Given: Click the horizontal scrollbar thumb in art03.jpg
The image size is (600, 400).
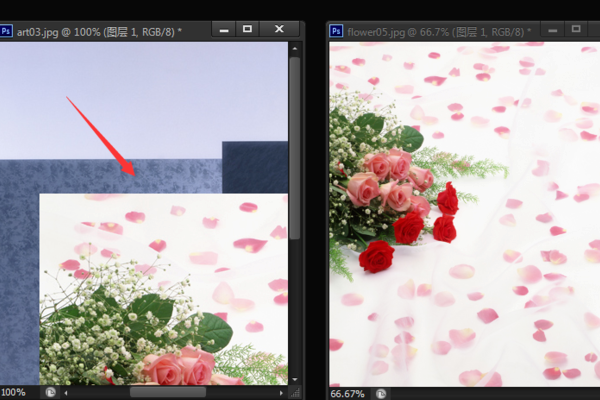Looking at the screenshot, I should [168, 392].
